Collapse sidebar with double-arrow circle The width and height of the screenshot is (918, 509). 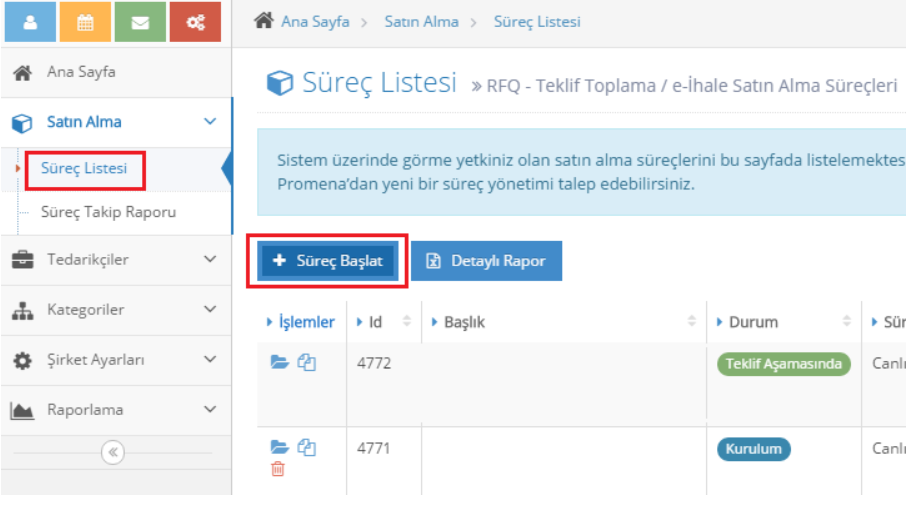(112, 452)
